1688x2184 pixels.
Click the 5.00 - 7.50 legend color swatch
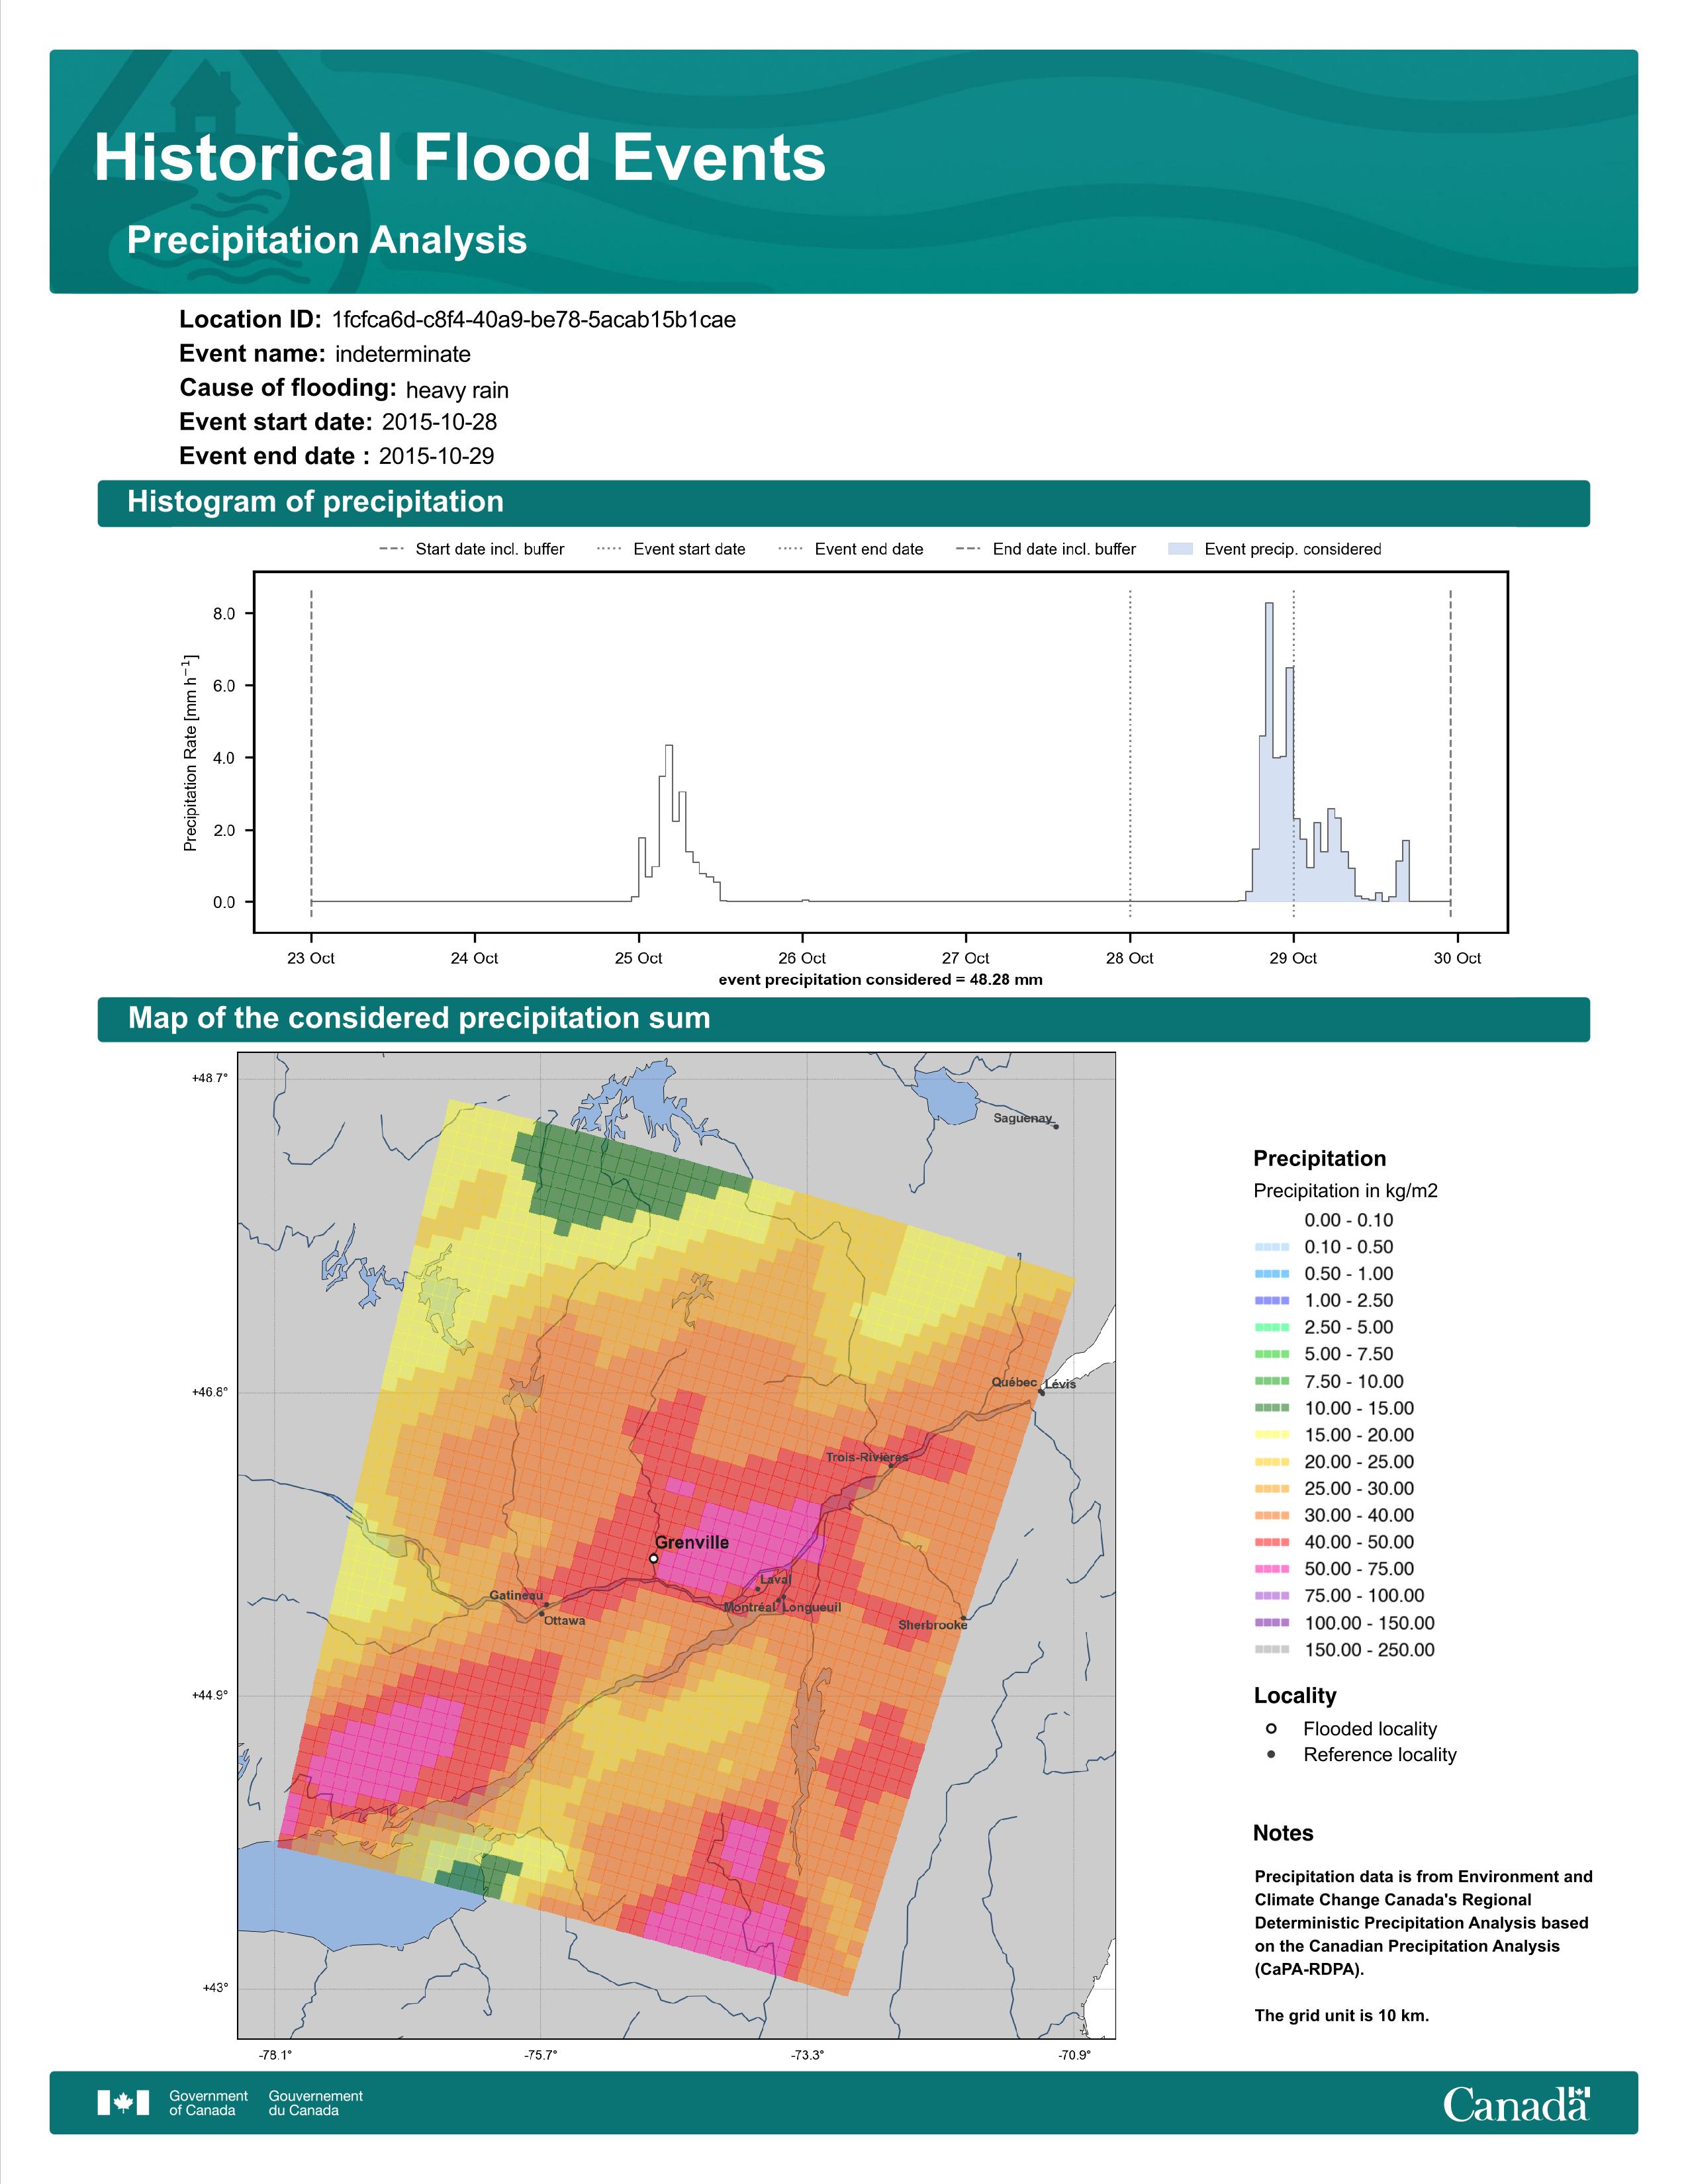1271,1354
